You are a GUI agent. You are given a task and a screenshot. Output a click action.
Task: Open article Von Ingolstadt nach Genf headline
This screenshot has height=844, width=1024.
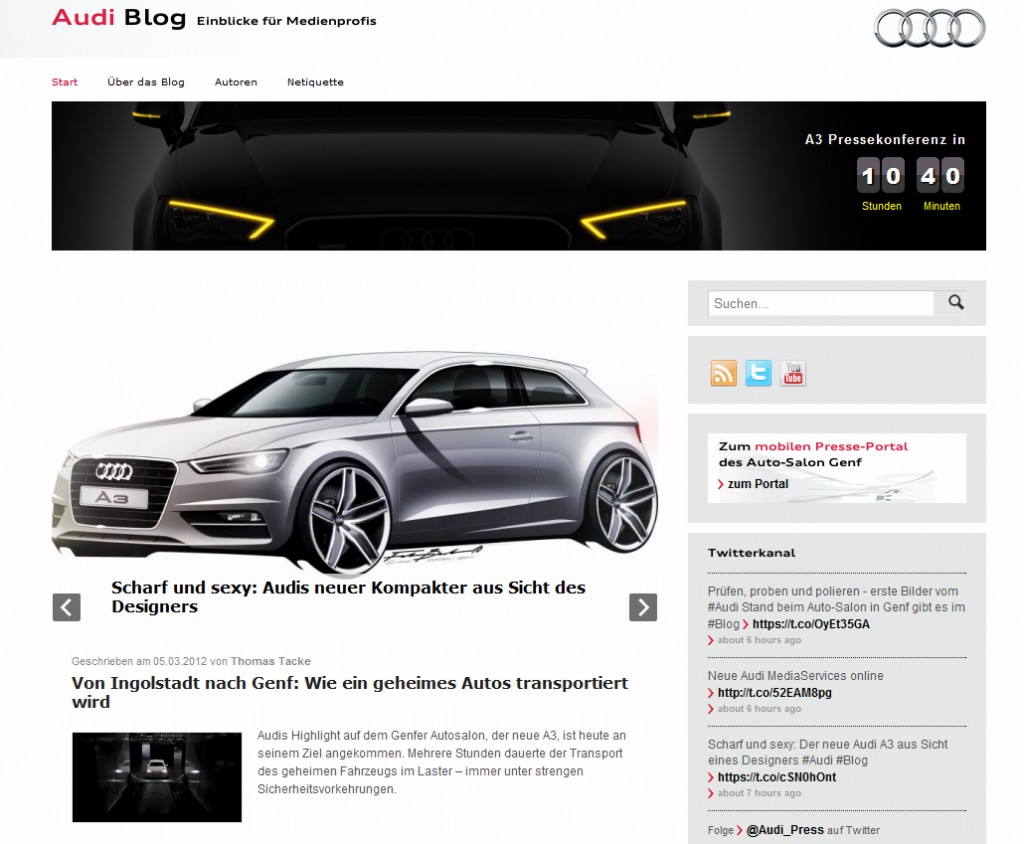[349, 692]
